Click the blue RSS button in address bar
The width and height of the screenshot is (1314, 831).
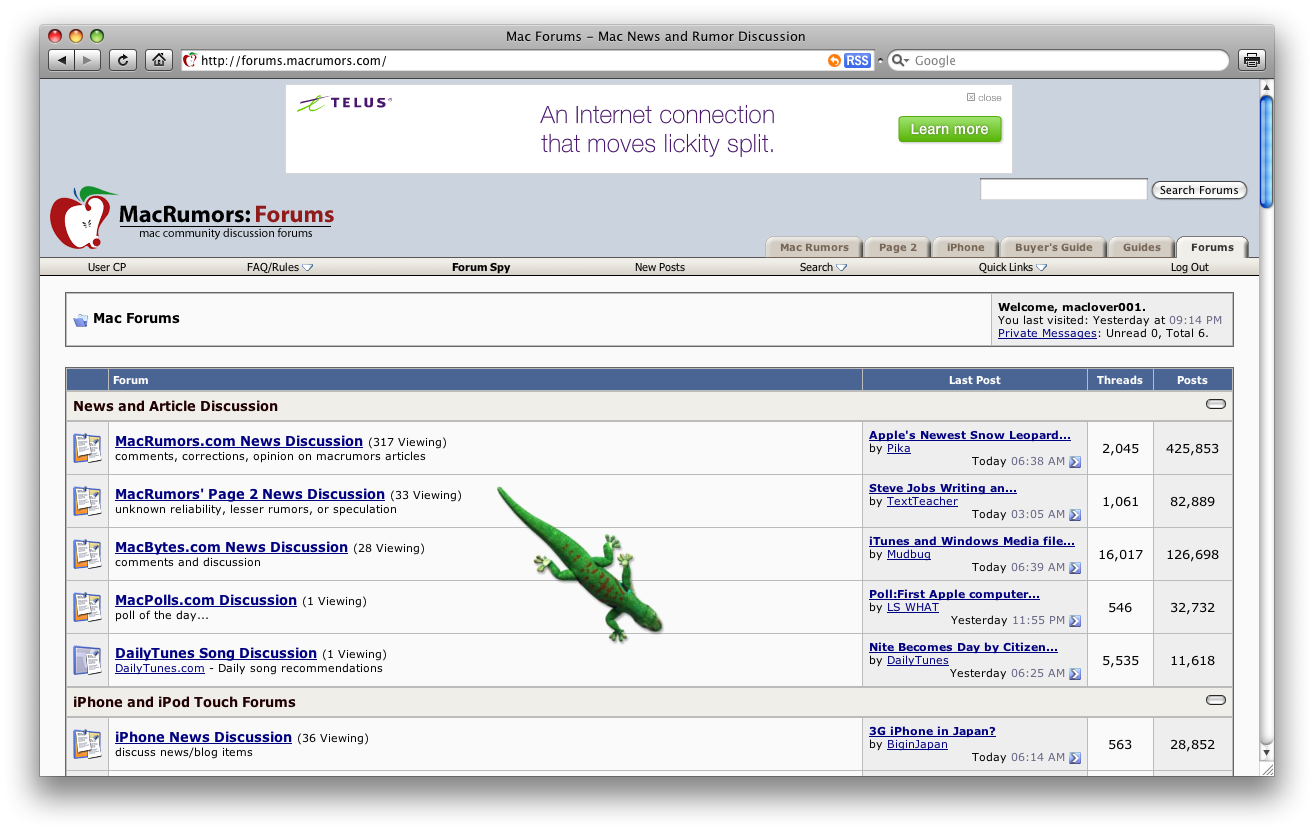pos(857,61)
